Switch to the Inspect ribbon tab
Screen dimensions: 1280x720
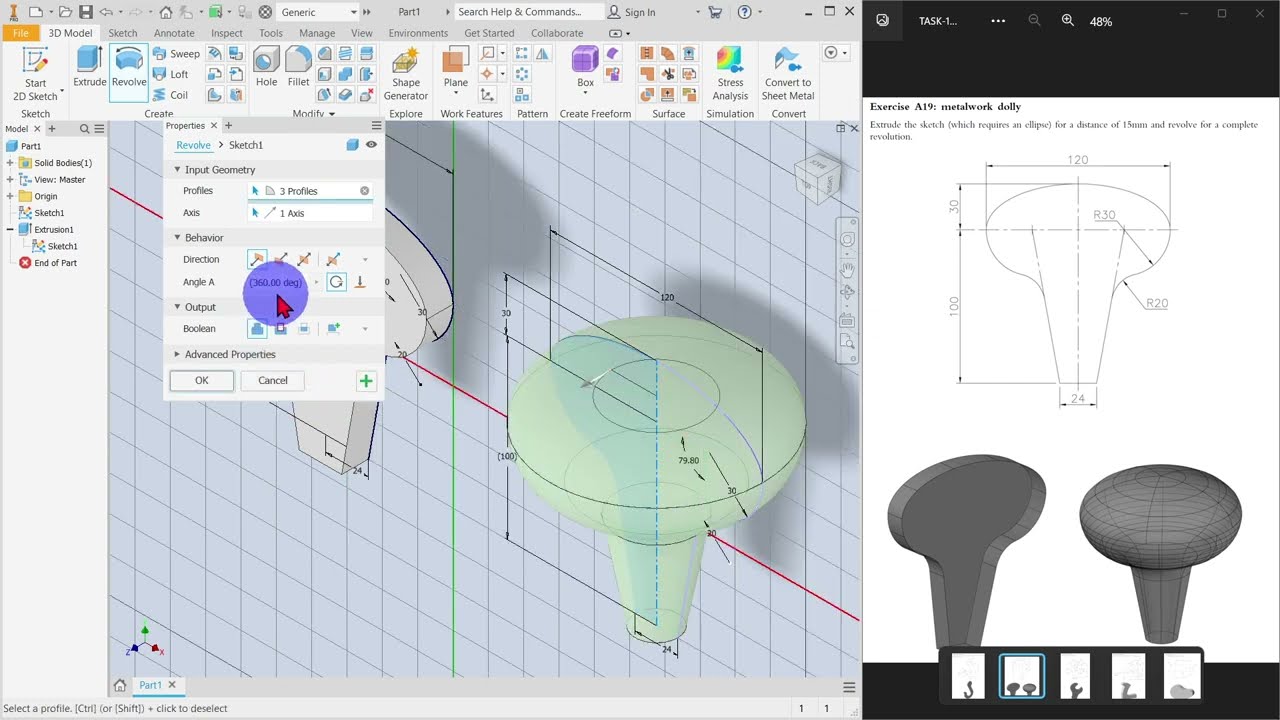point(227,33)
